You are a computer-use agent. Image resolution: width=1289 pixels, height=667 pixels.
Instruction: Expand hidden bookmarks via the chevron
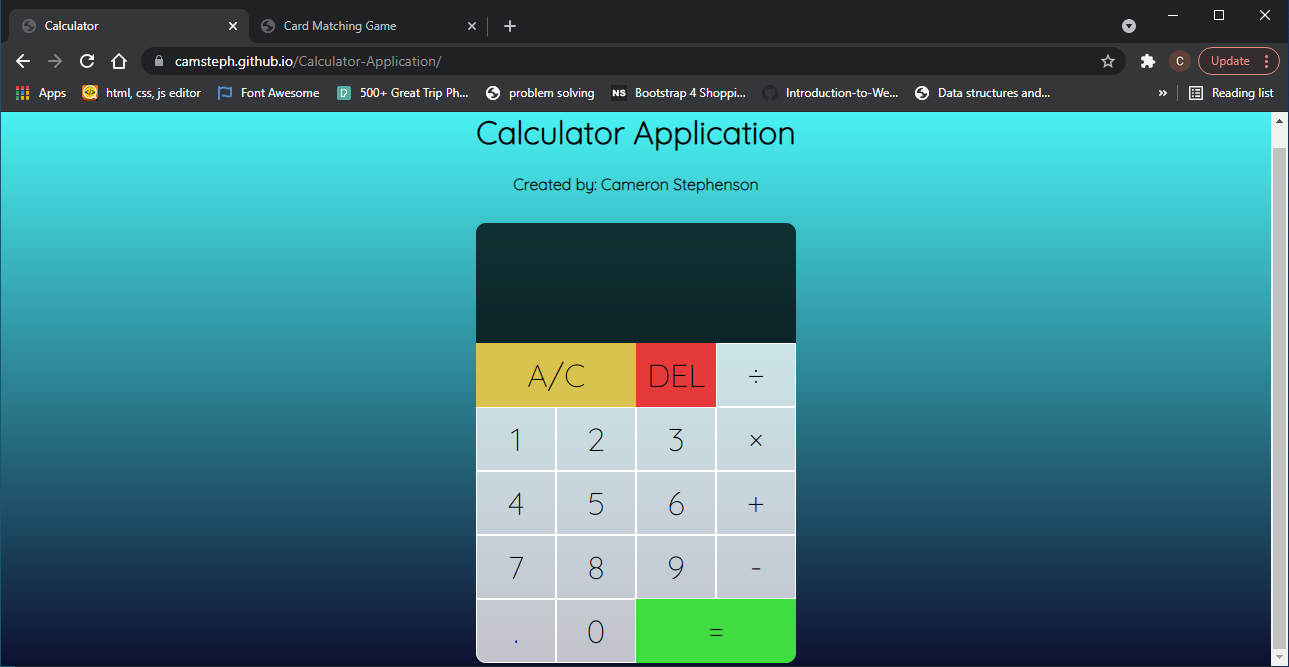1162,92
